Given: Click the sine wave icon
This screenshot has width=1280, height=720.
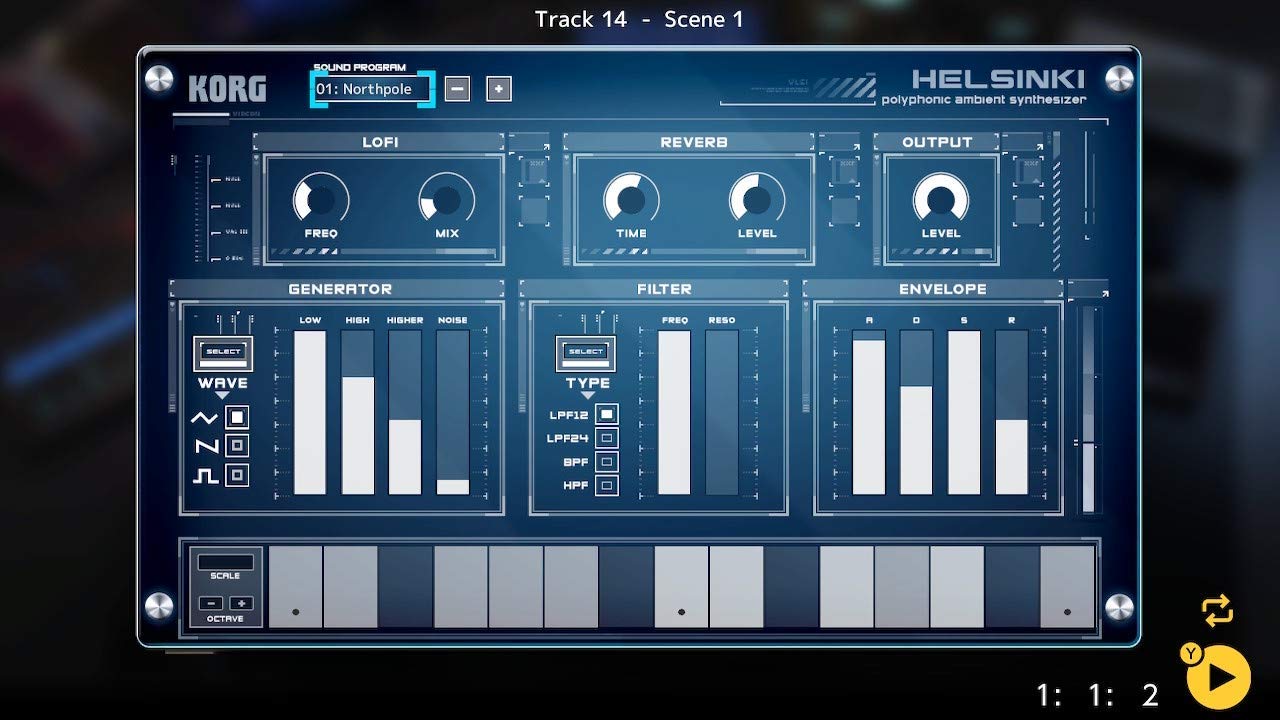Looking at the screenshot, I should pyautogui.click(x=204, y=418).
